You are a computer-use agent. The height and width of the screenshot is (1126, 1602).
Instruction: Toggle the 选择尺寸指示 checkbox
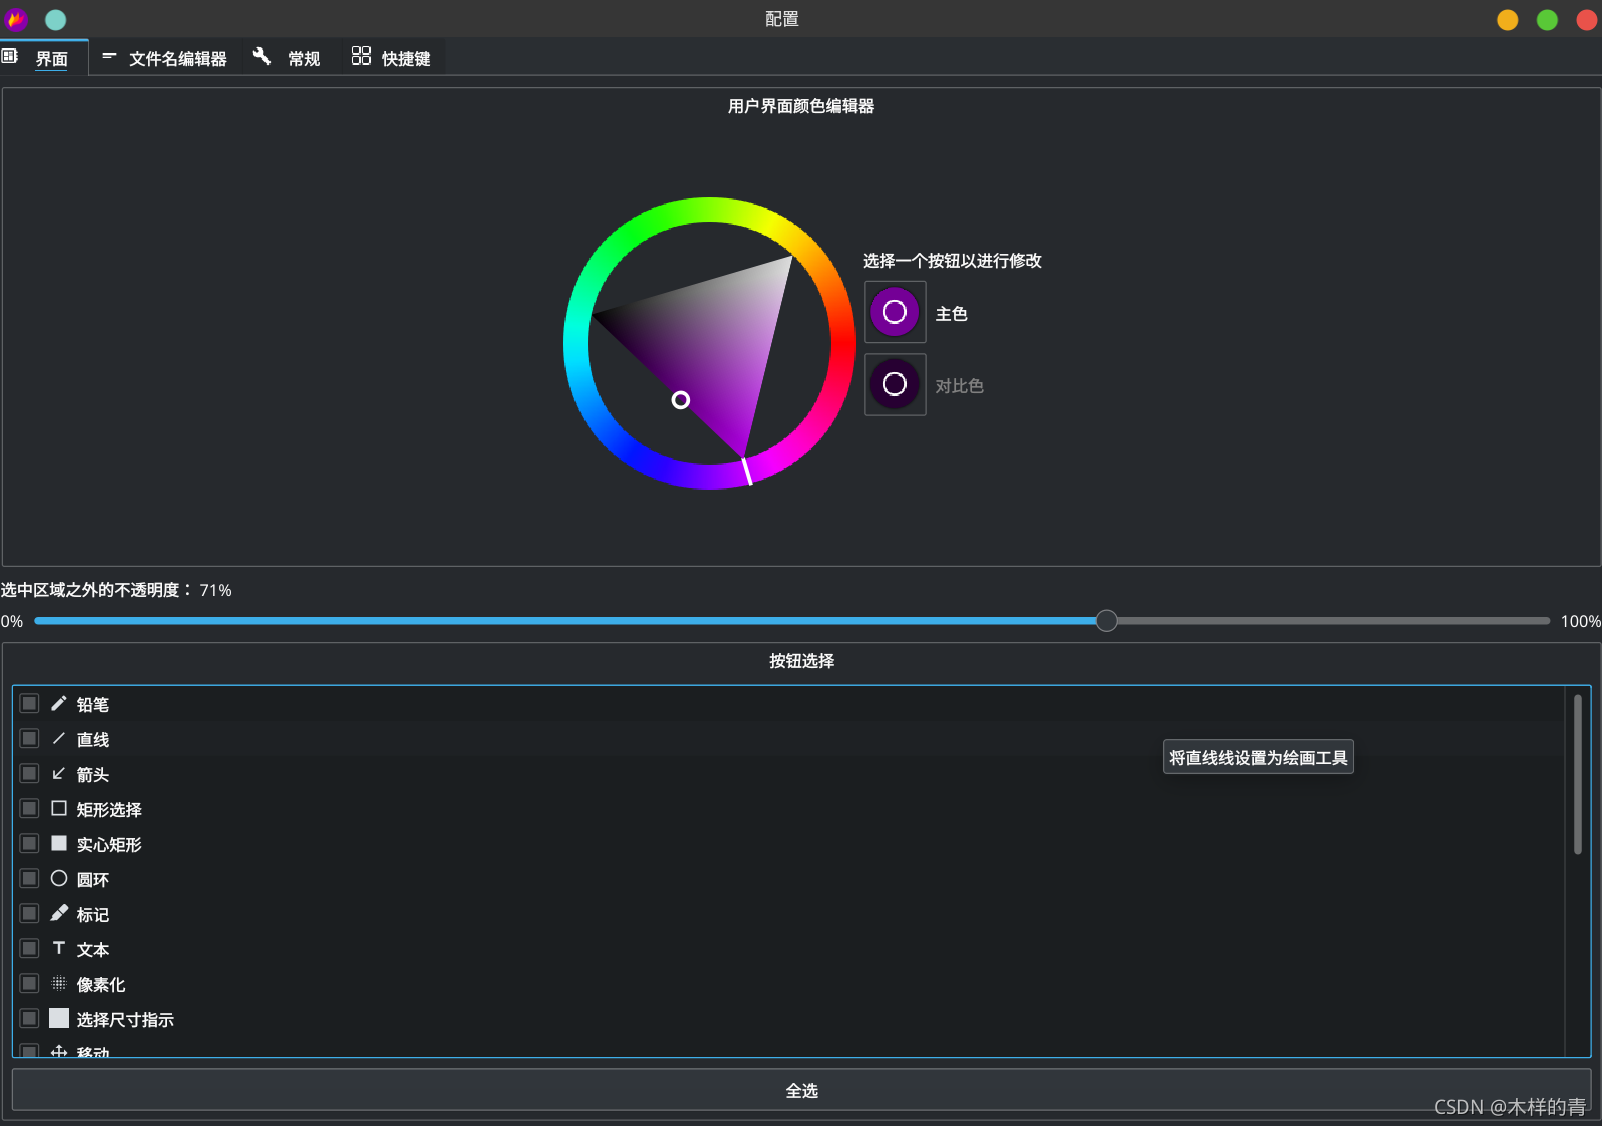[x=30, y=1019]
